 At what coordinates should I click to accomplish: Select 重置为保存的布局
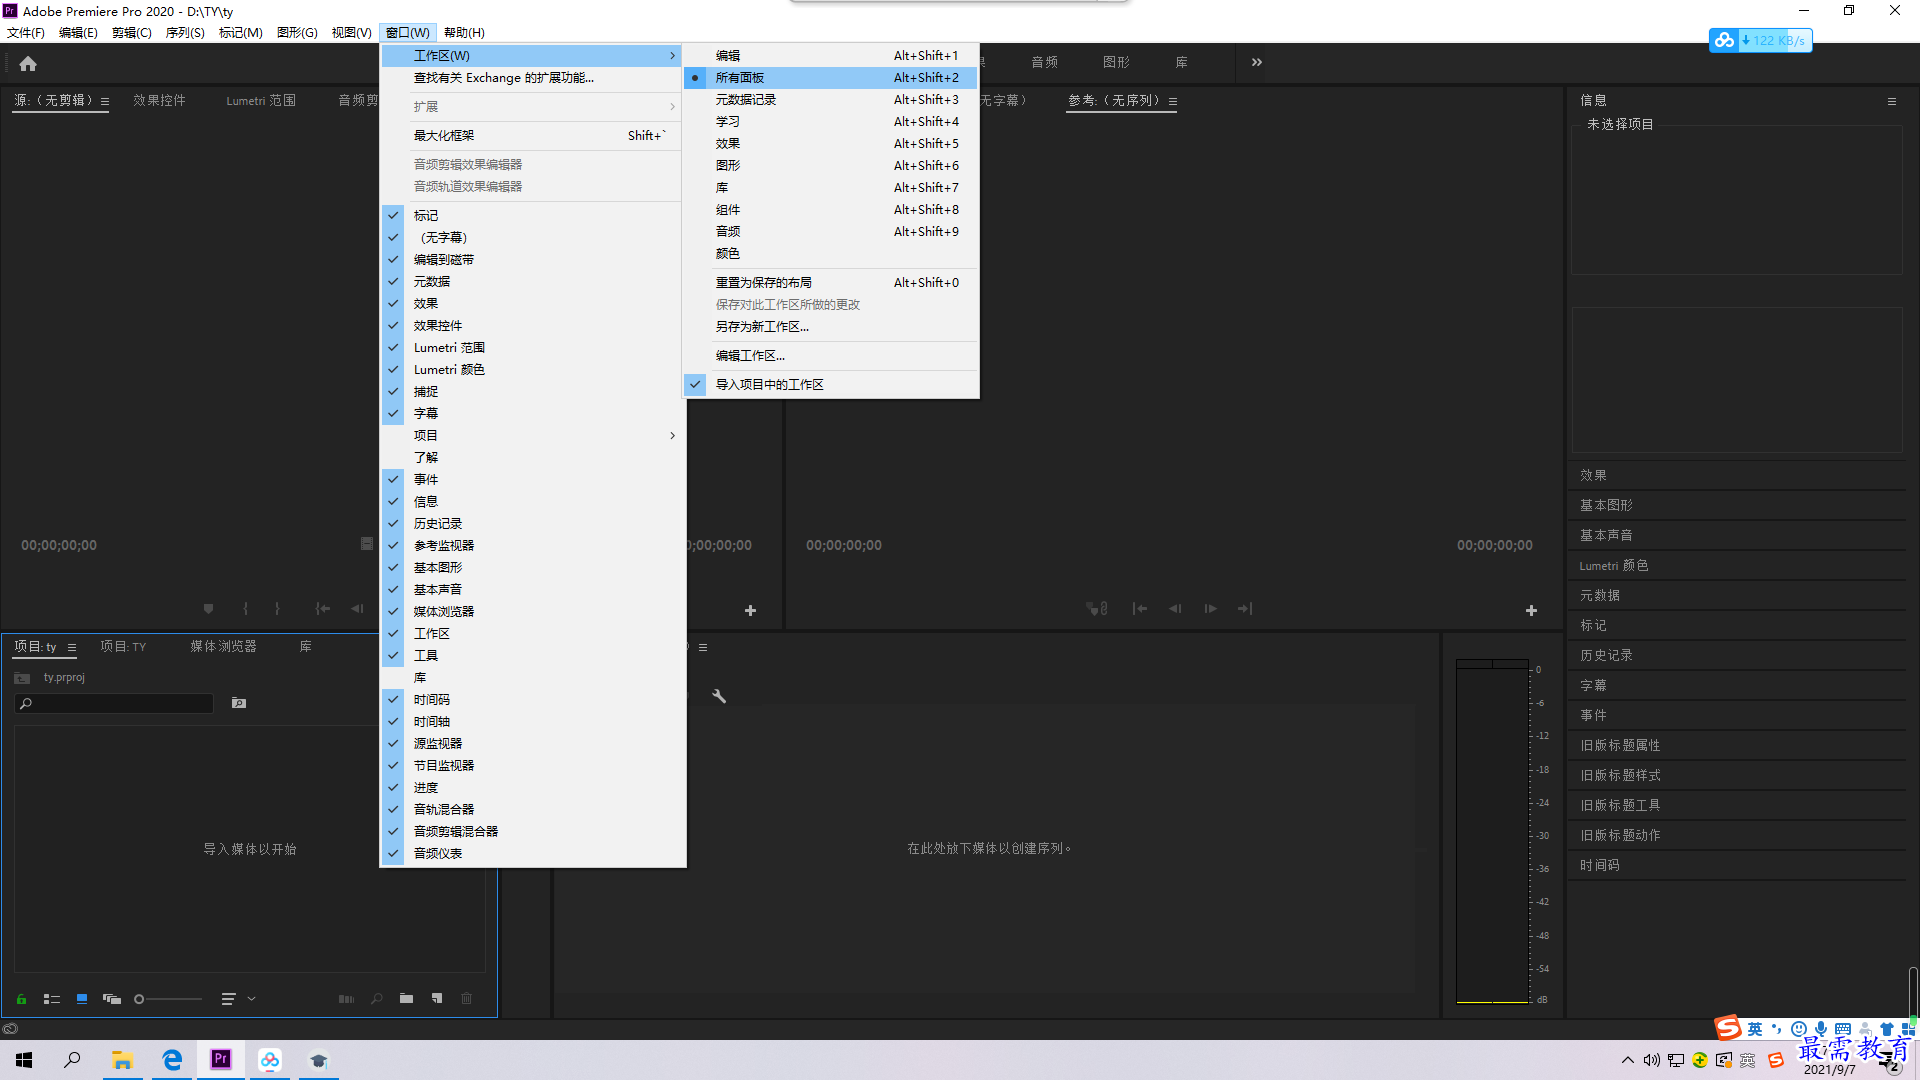click(x=830, y=282)
